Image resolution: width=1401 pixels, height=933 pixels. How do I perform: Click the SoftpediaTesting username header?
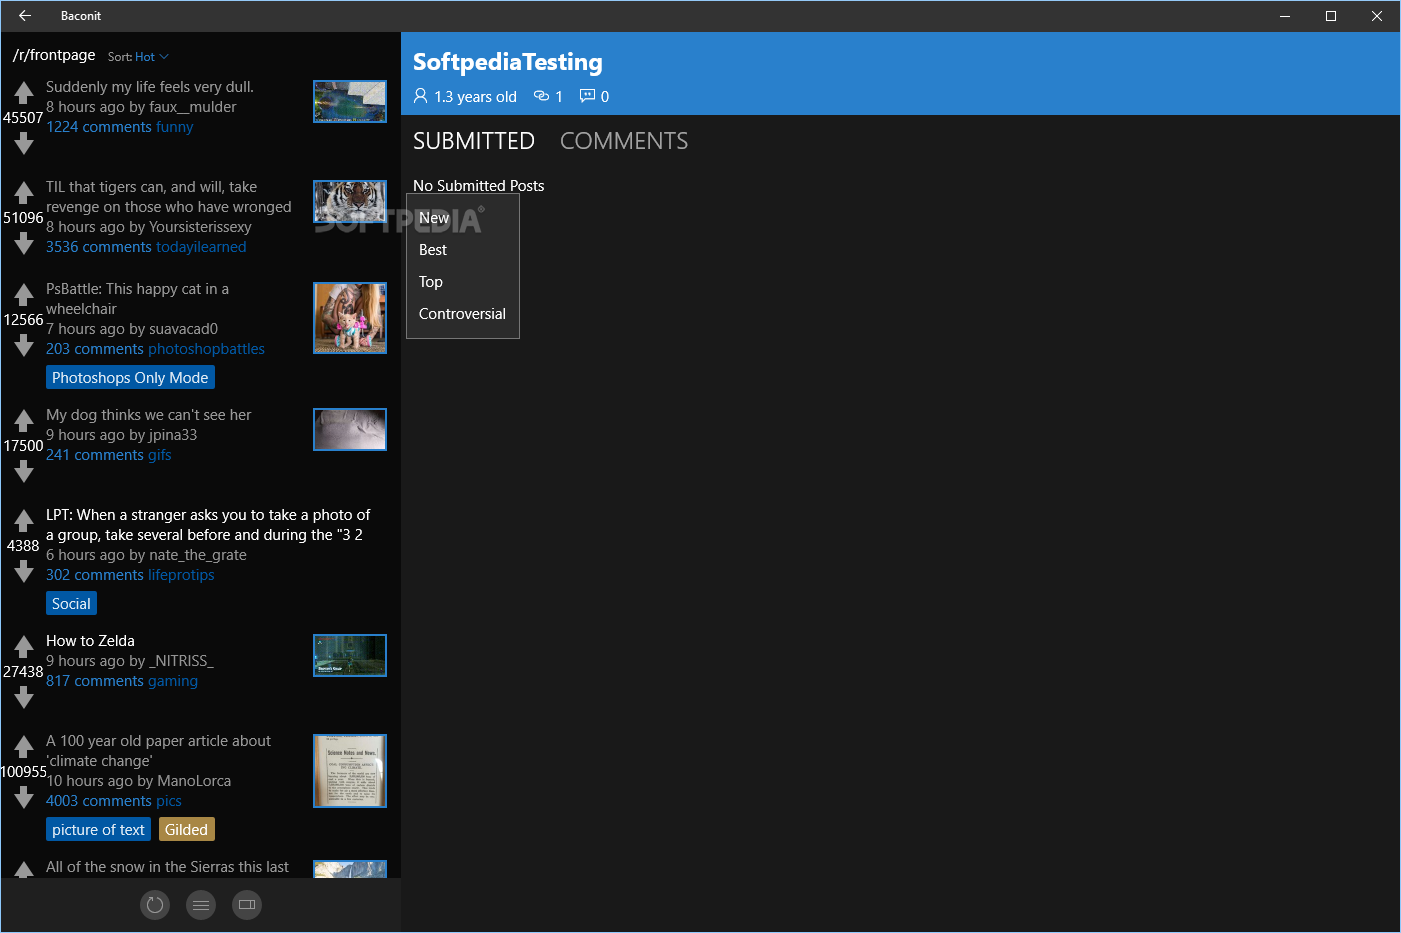(508, 62)
